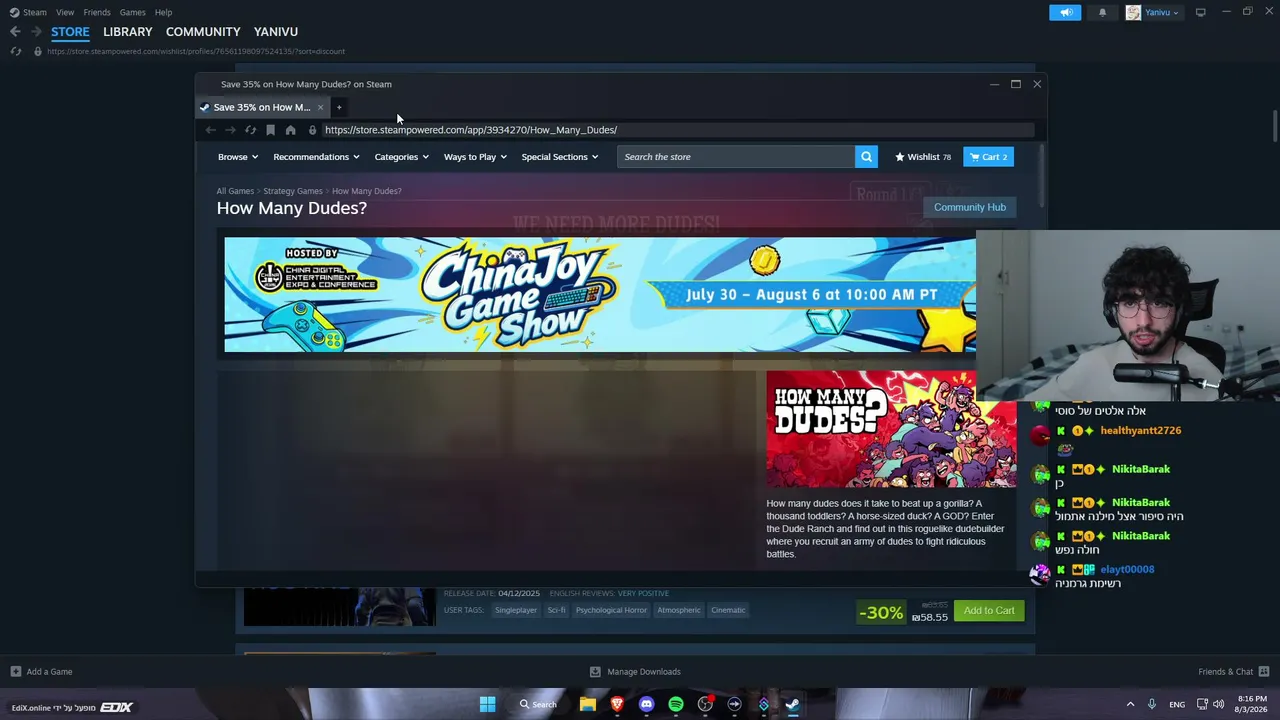Open the Help menu
The image size is (1280, 720).
(x=163, y=12)
